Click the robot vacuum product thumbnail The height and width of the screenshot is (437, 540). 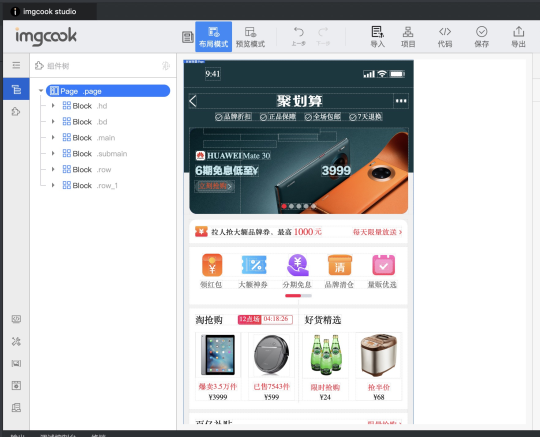click(271, 355)
